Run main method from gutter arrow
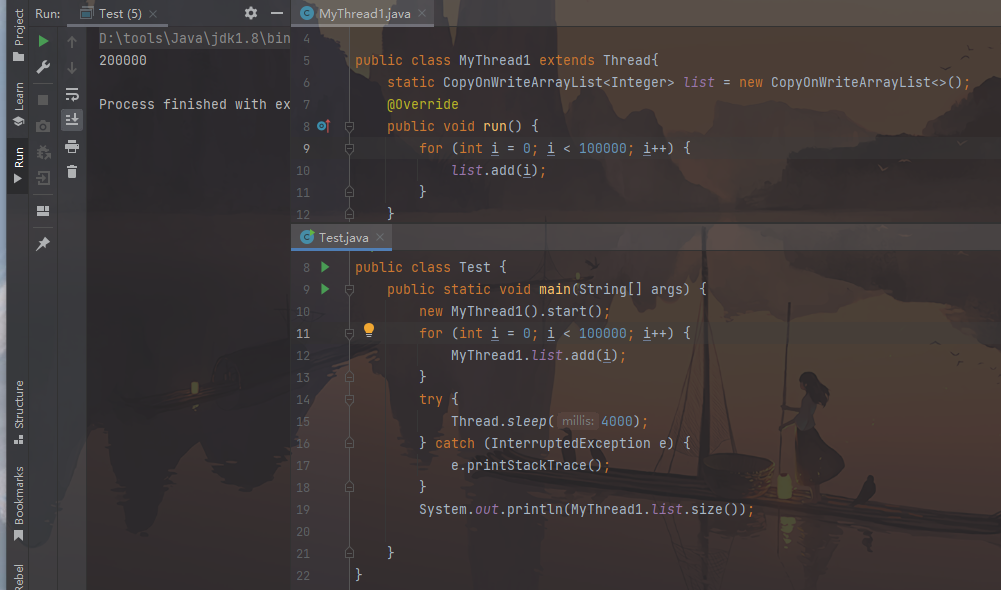The image size is (1001, 590). point(324,289)
